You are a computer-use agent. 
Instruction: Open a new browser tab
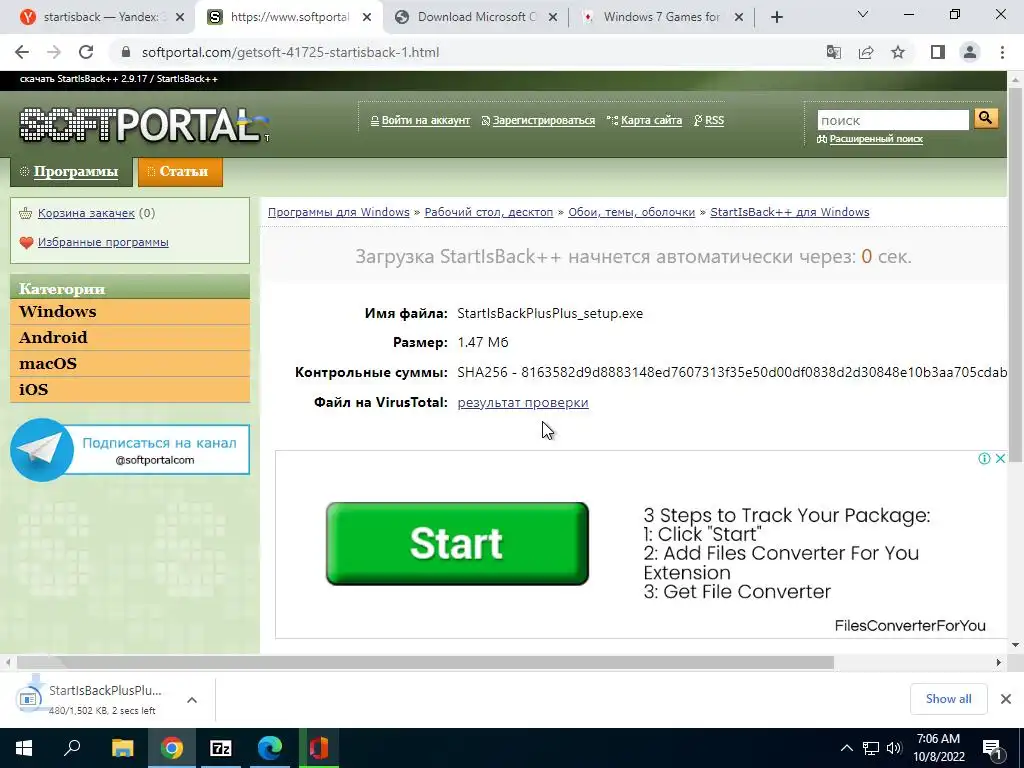click(776, 18)
